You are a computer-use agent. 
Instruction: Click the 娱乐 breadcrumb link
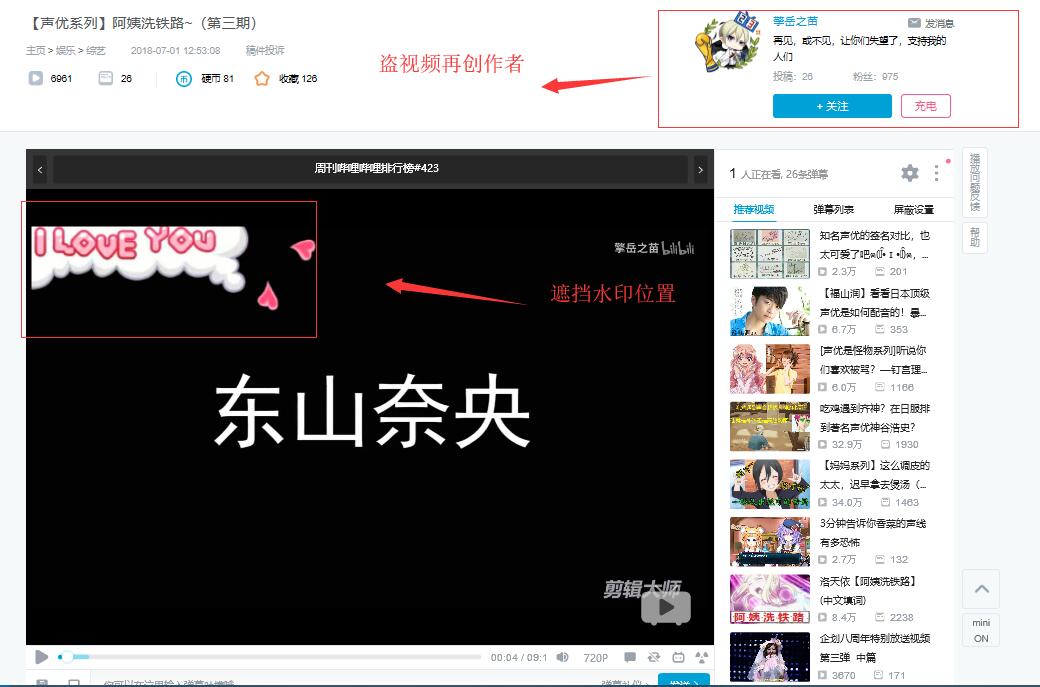(x=65, y=50)
